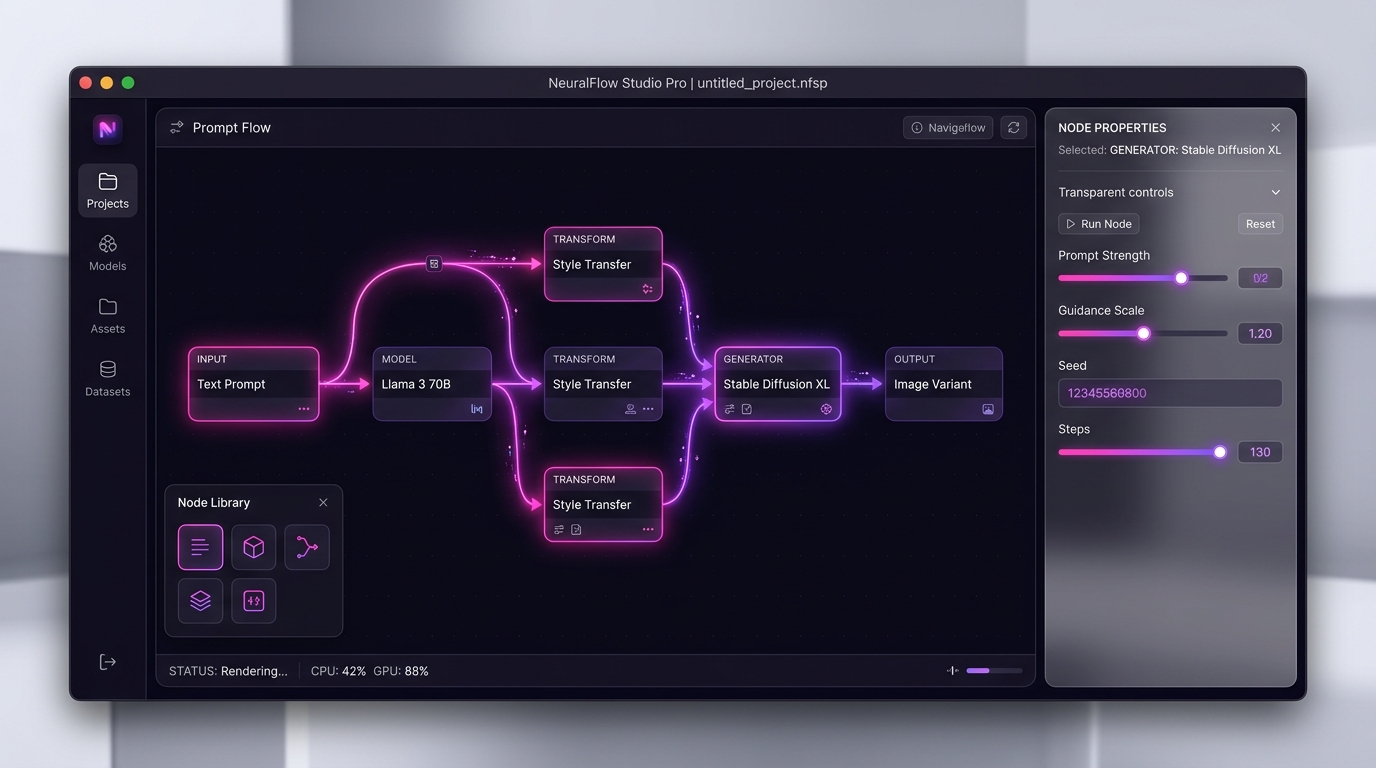This screenshot has width=1376, height=768.
Task: Click the zoom fit icon in the status bar
Action: pyautogui.click(x=952, y=671)
